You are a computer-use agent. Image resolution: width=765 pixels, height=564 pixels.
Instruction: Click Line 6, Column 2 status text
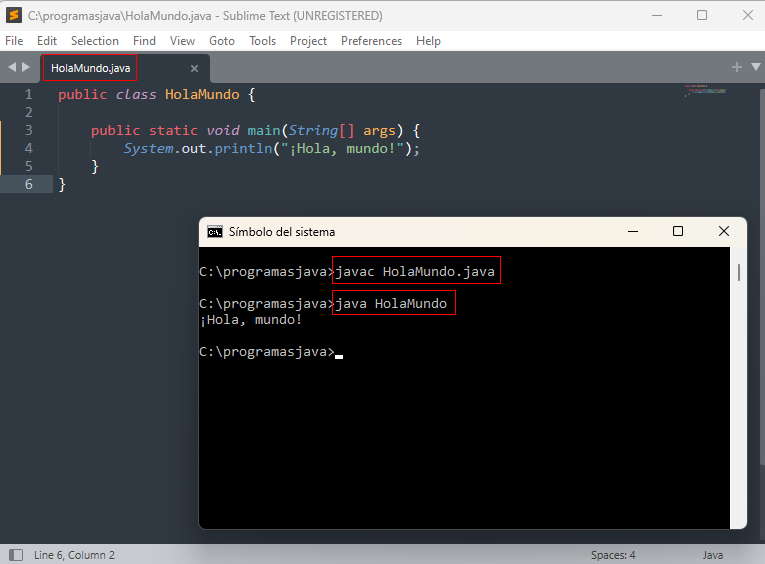coord(74,555)
